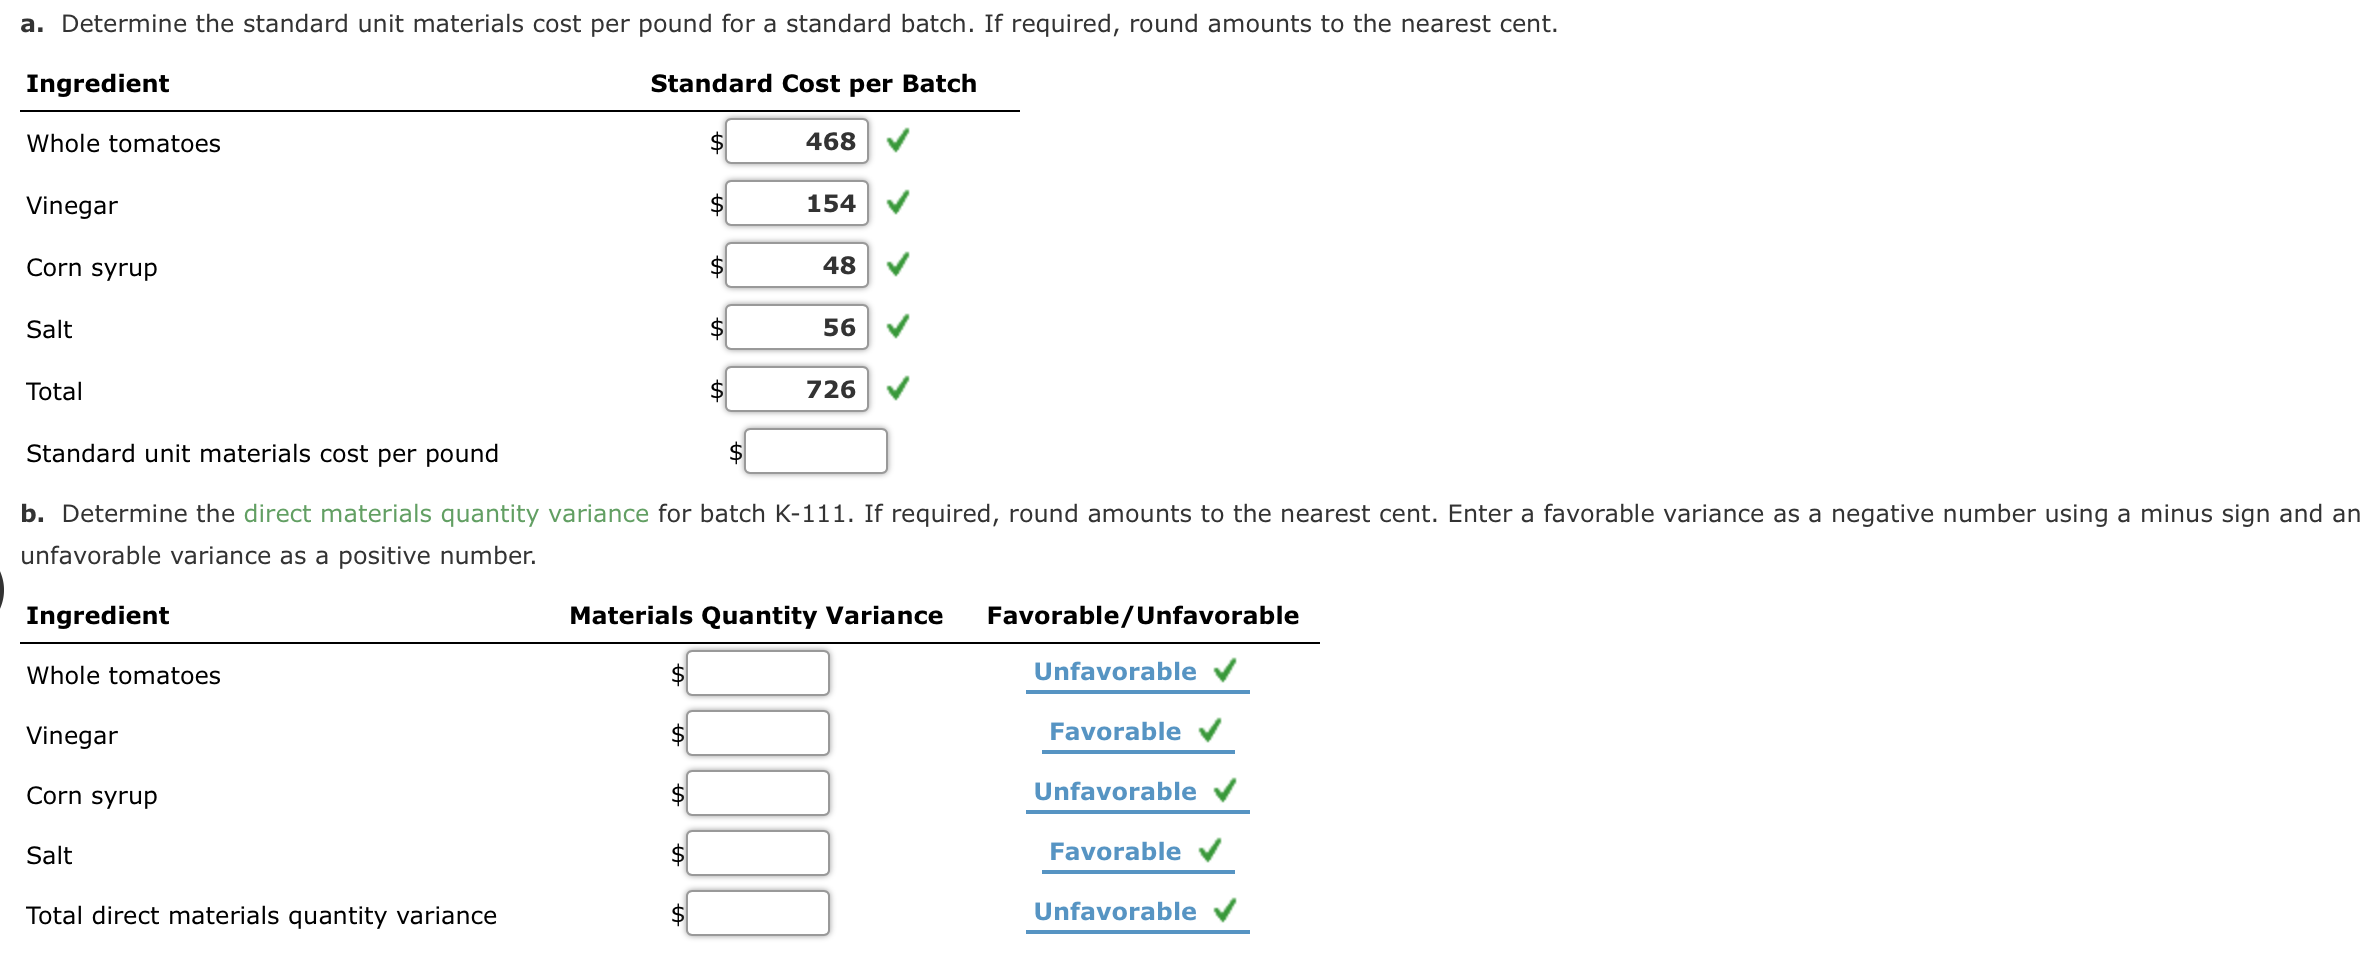Screen dimensions: 2372x956
Task: Click the Corn syrup variance input box
Action: pos(757,792)
